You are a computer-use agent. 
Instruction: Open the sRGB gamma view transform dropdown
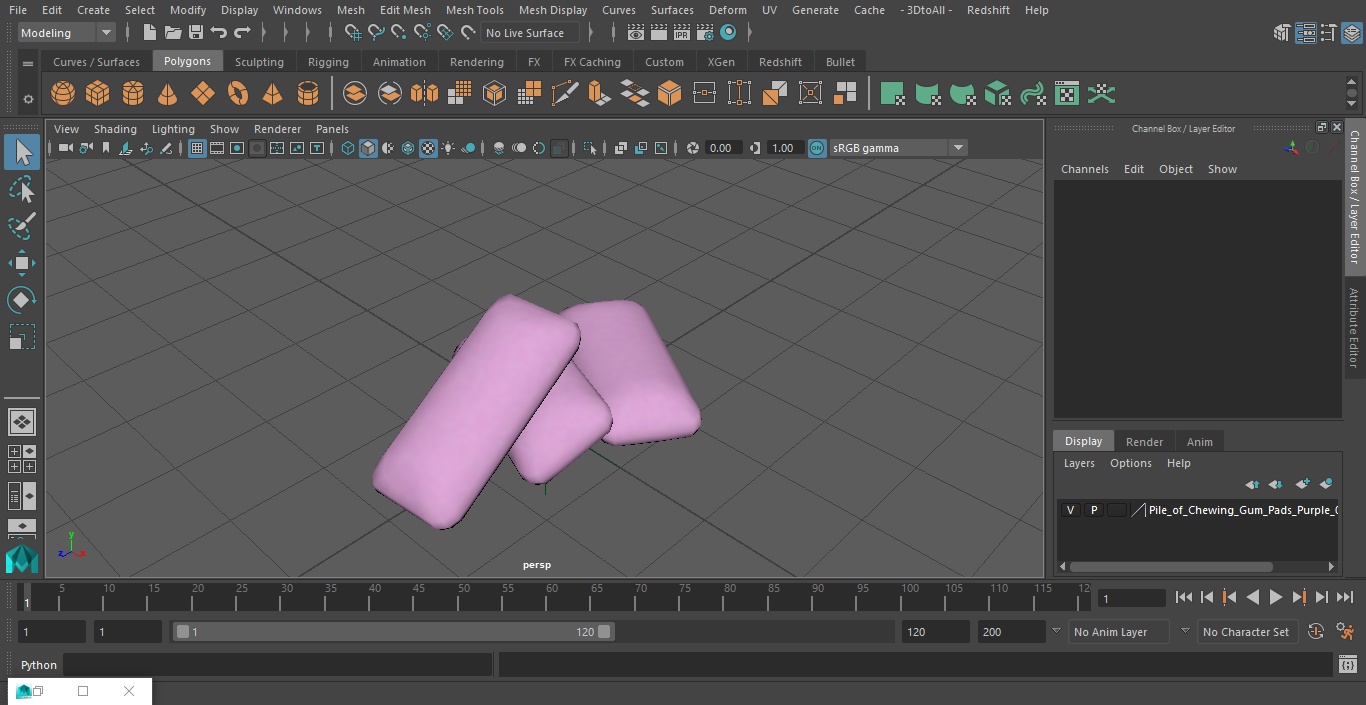pos(898,148)
